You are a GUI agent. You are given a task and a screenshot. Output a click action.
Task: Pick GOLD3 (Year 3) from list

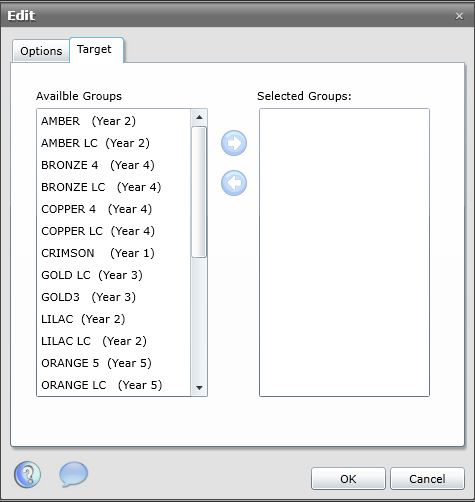tap(114, 297)
